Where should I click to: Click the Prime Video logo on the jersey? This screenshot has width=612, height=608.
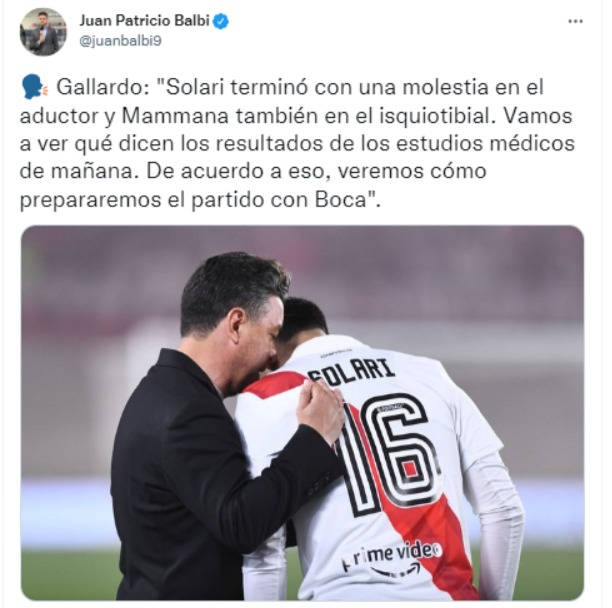click(392, 556)
